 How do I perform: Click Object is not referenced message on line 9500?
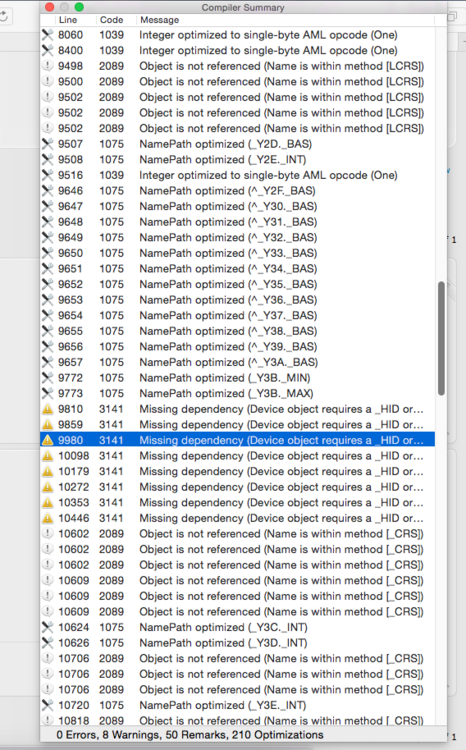[x=282, y=81]
